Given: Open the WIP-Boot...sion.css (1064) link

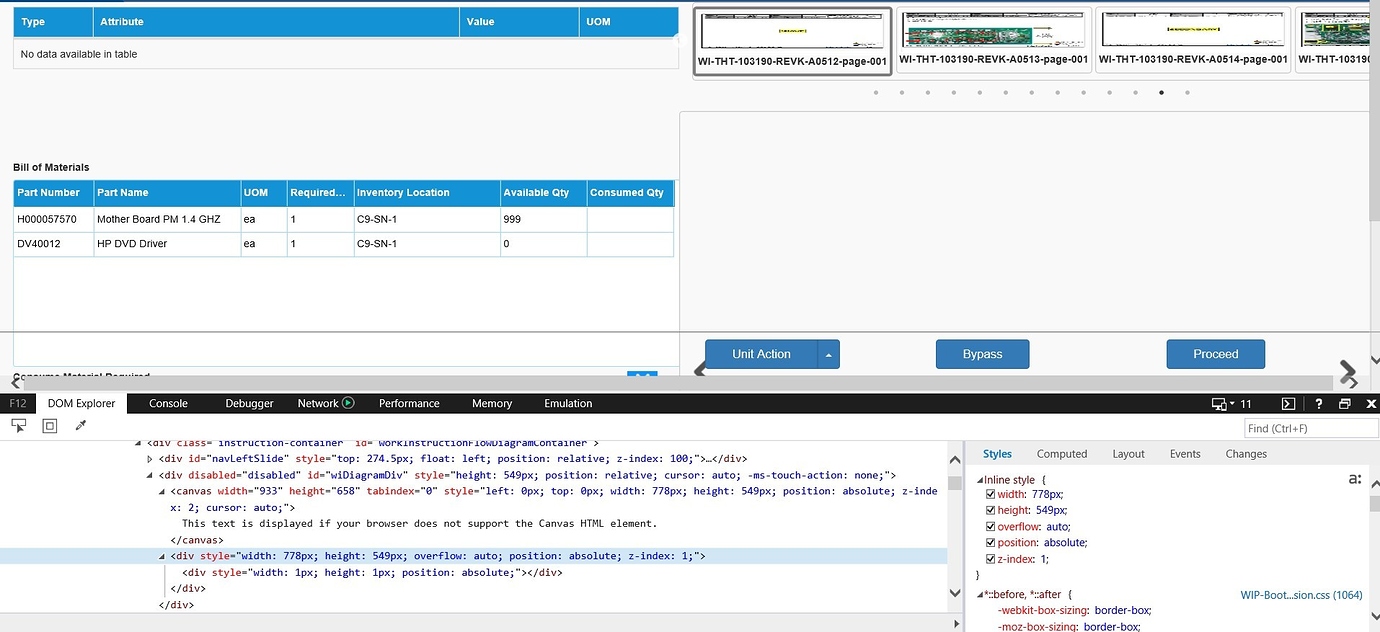Looking at the screenshot, I should coord(1301,595).
